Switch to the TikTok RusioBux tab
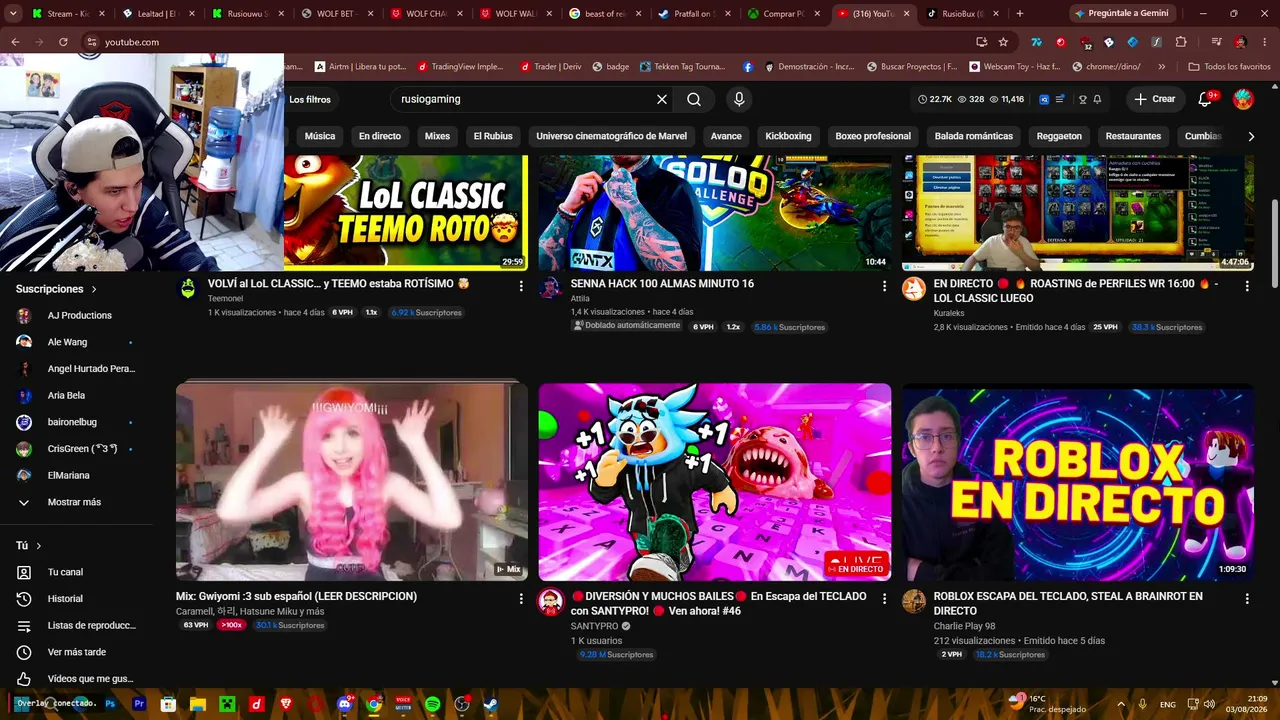 963,14
